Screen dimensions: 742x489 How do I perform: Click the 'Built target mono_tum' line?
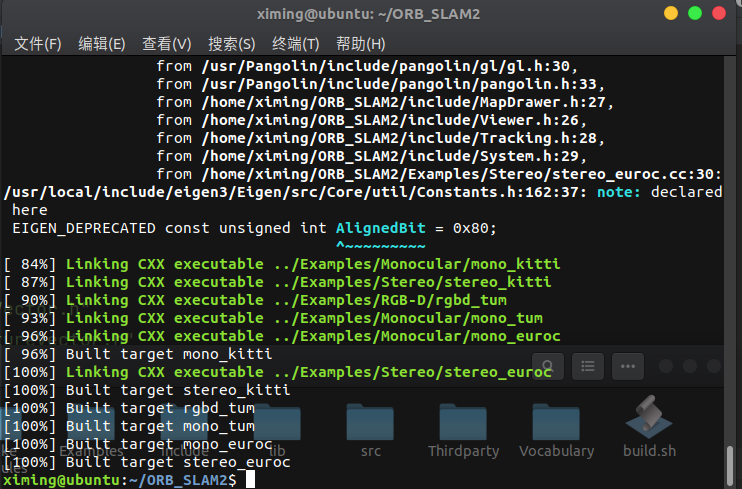click(x=129, y=426)
